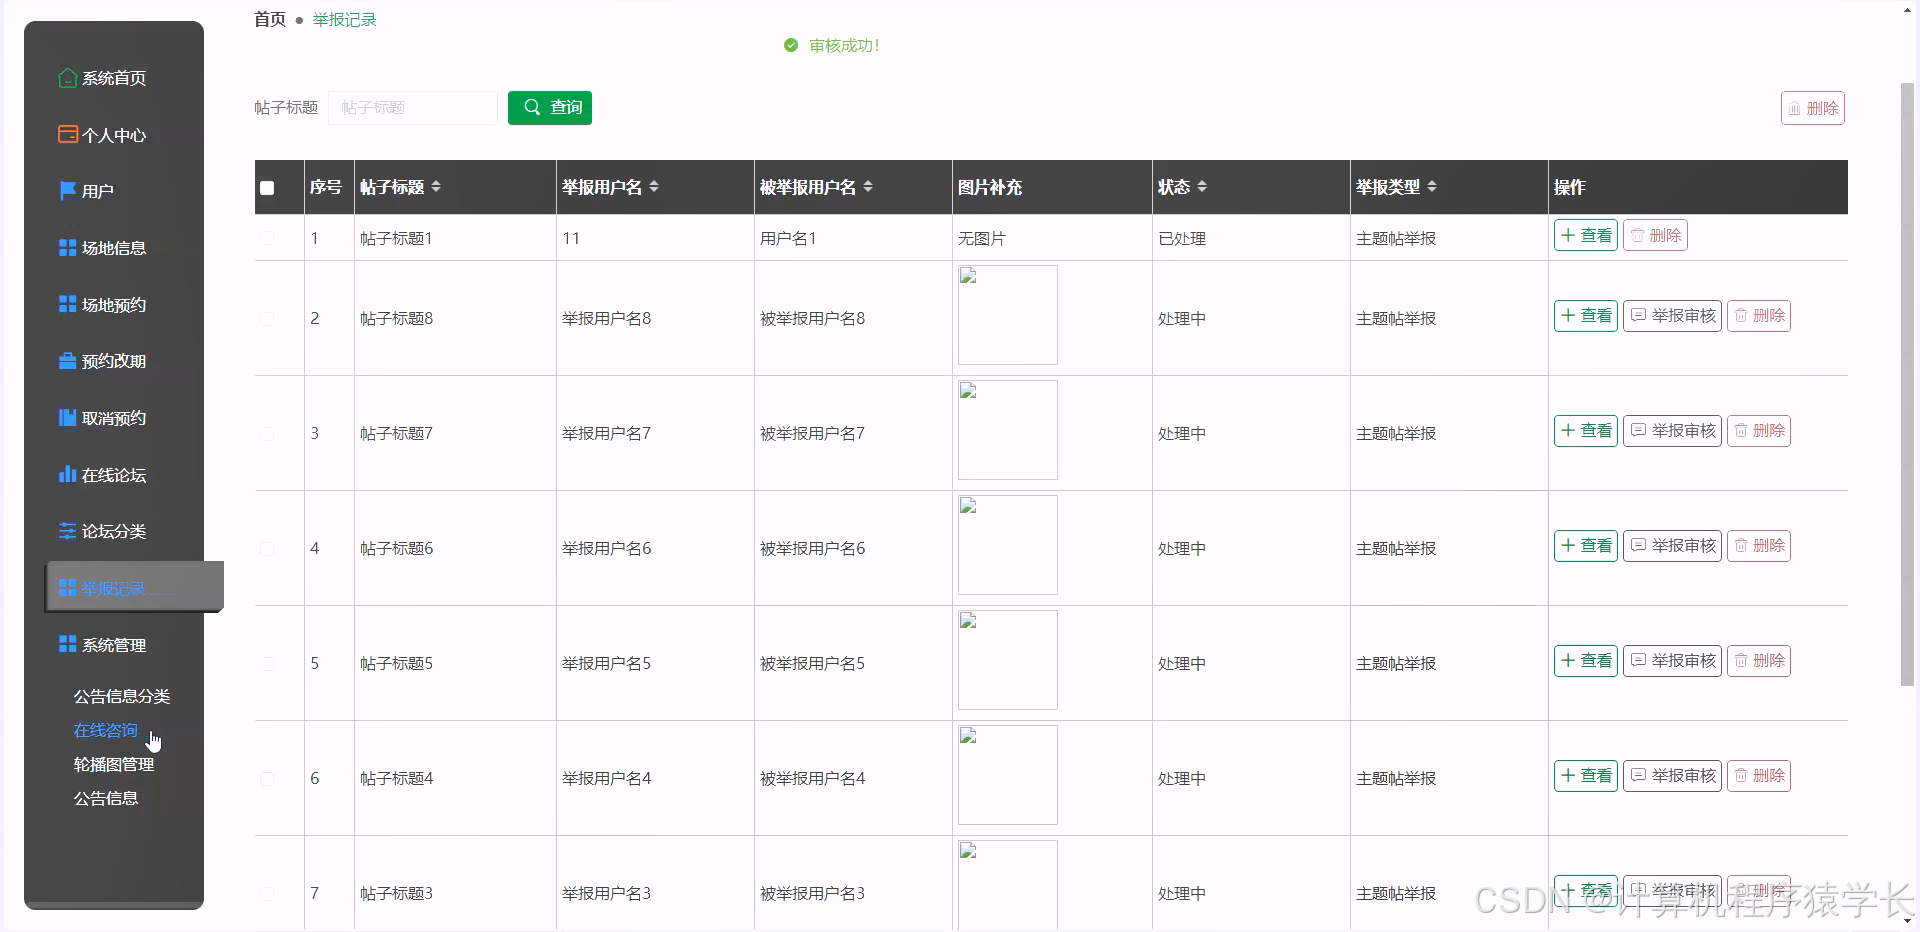Toggle the select-all checkbox in table header

click(267, 188)
